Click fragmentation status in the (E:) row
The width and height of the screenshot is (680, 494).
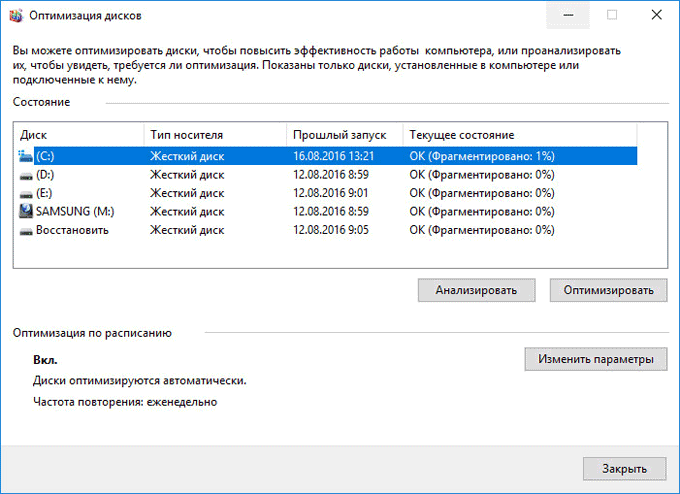pyautogui.click(x=482, y=193)
